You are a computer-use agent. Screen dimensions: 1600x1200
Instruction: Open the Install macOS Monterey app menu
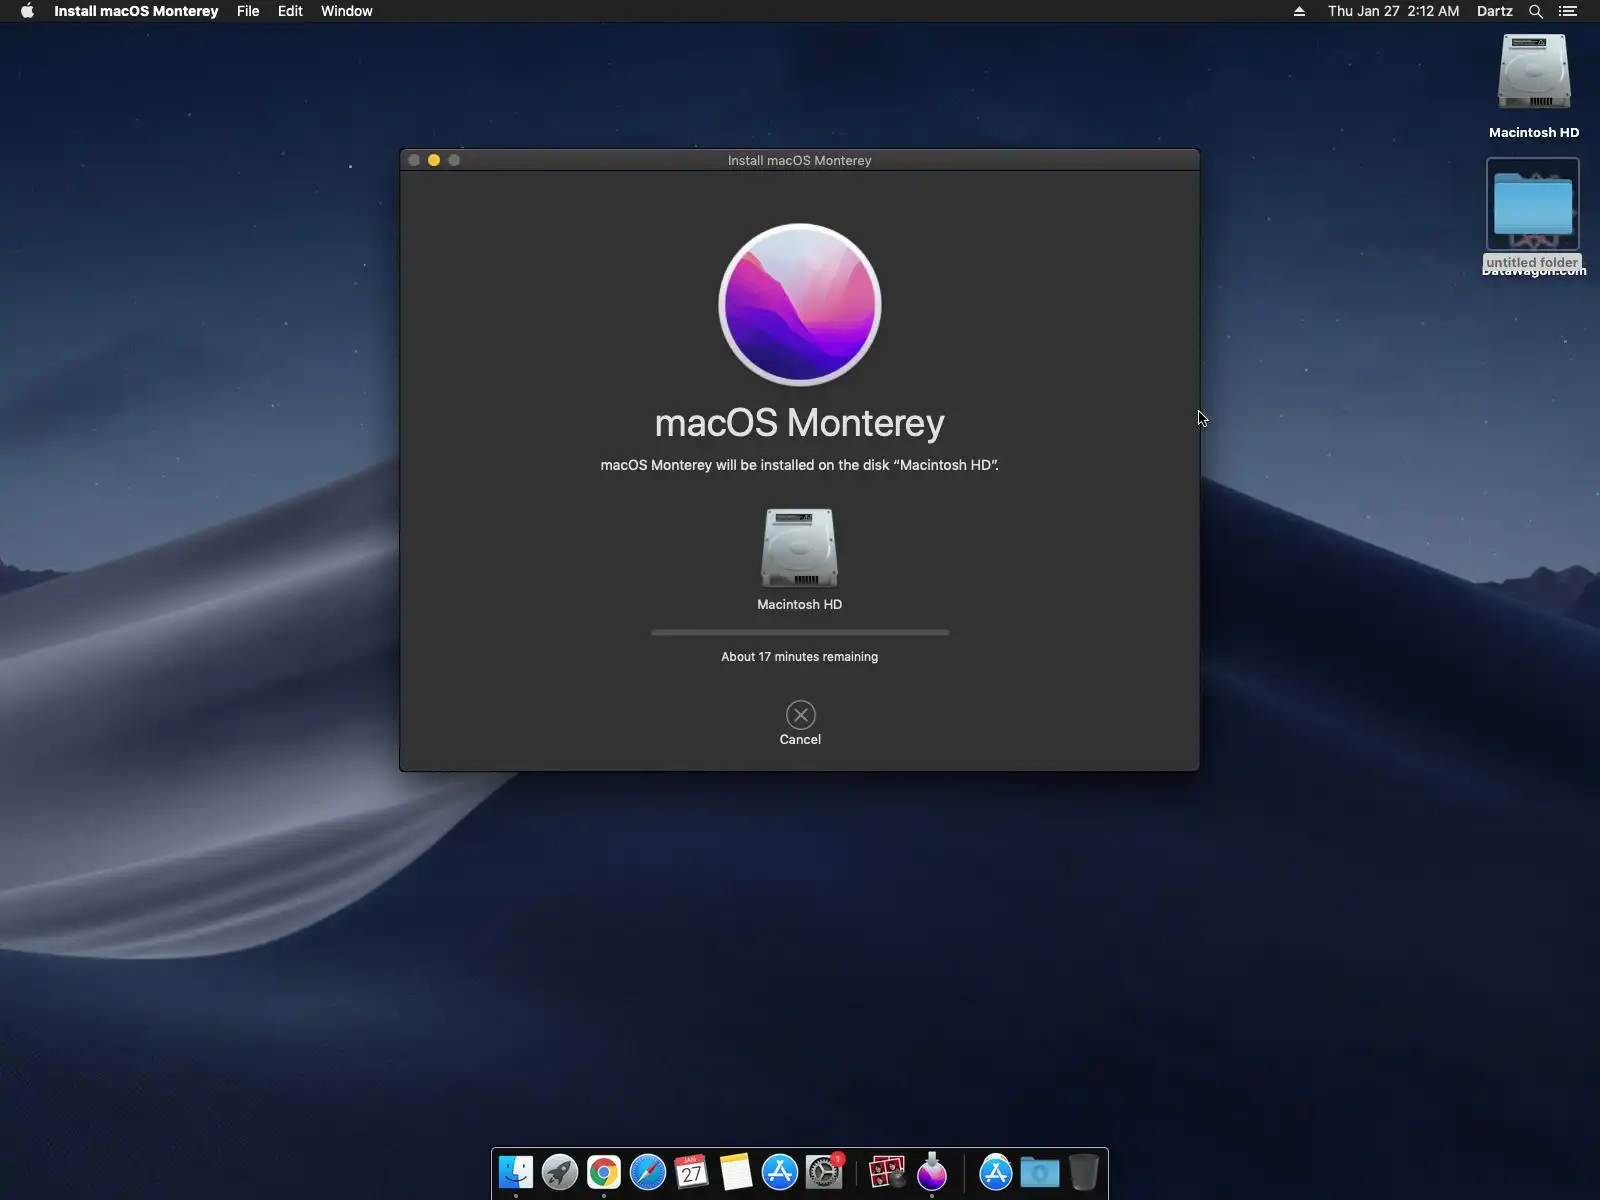point(136,11)
